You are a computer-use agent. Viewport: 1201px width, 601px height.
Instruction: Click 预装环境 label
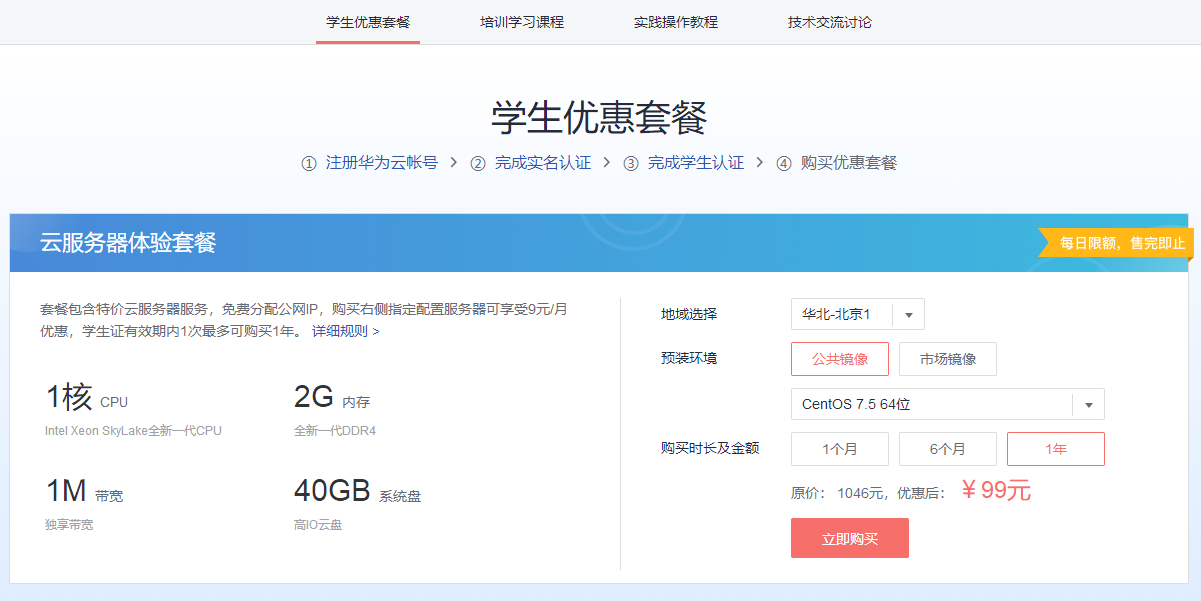click(x=689, y=358)
